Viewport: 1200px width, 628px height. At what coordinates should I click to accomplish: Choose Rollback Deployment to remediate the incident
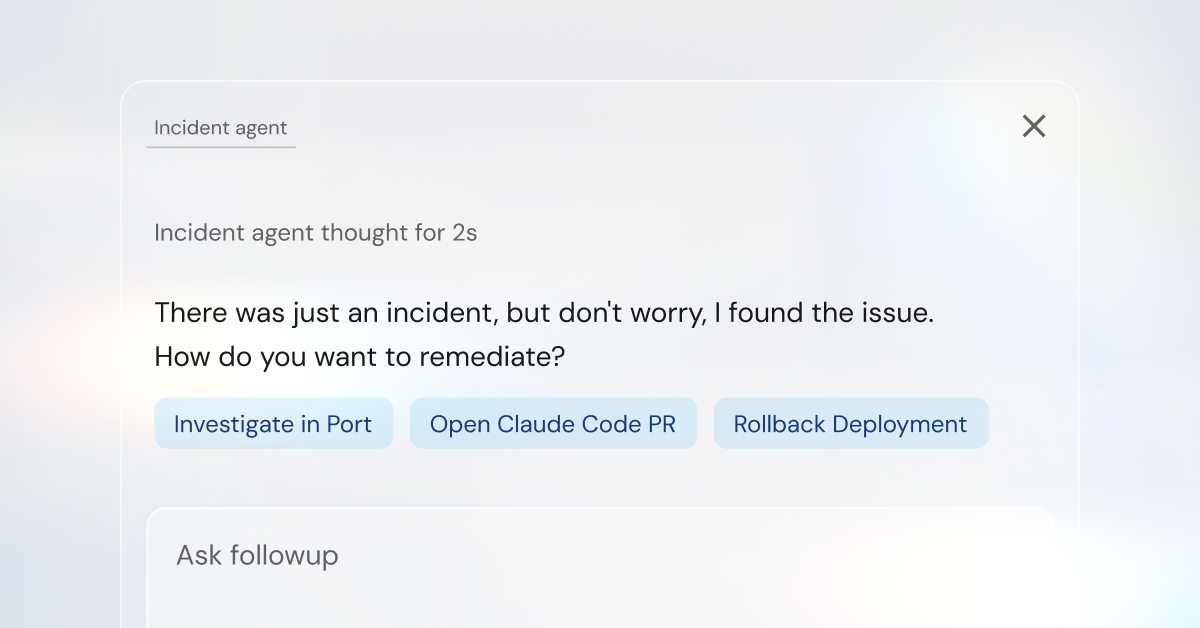coord(851,423)
